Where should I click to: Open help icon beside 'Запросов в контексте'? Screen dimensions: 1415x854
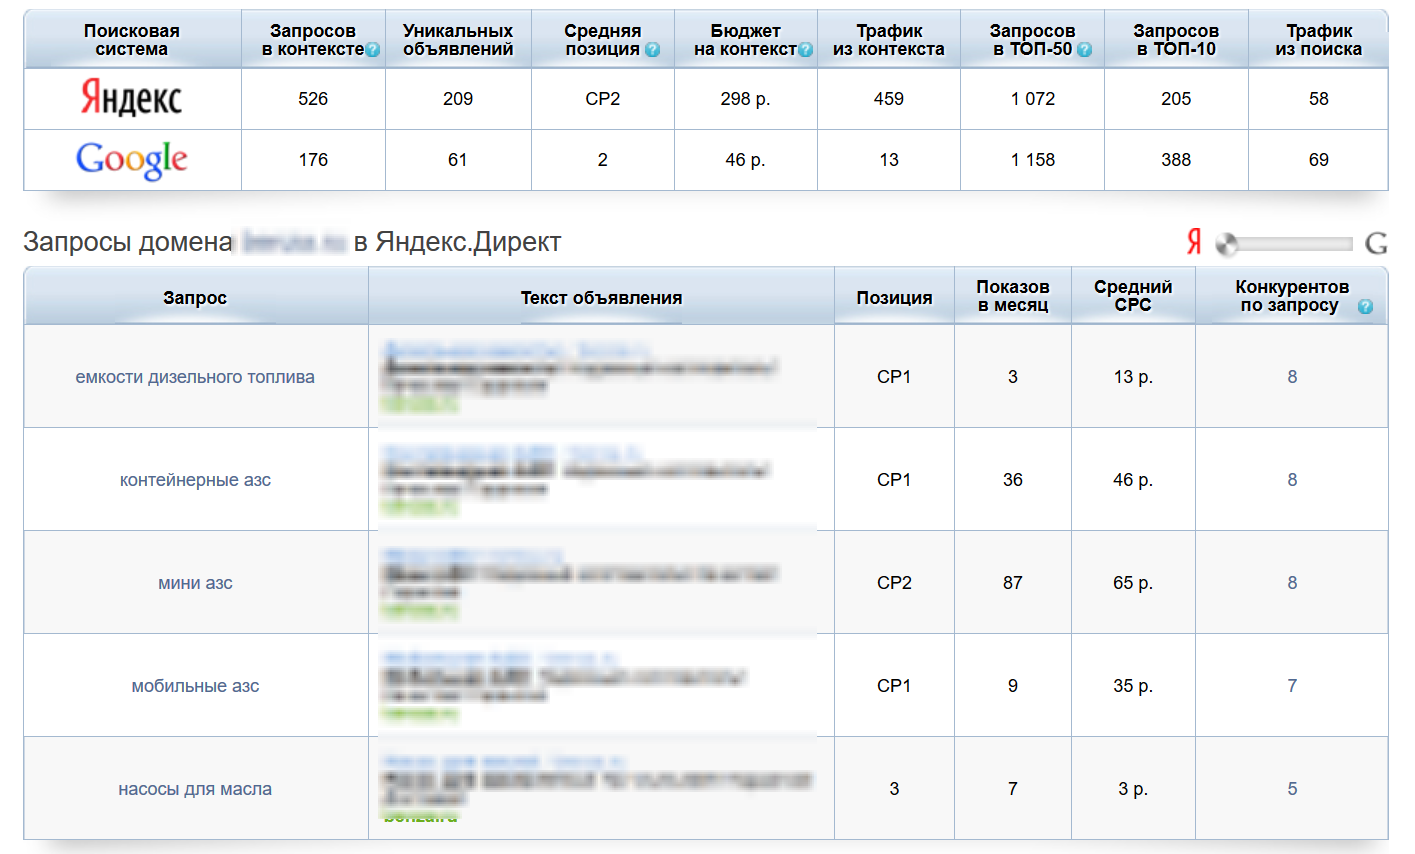(x=373, y=50)
